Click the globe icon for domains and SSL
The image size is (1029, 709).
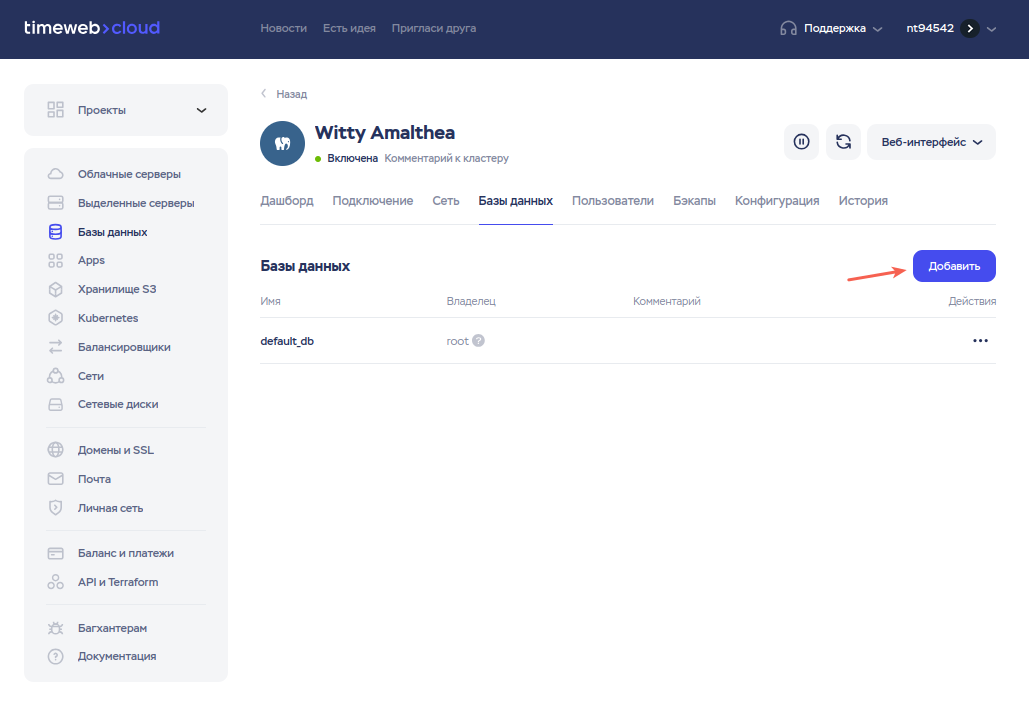click(56, 450)
